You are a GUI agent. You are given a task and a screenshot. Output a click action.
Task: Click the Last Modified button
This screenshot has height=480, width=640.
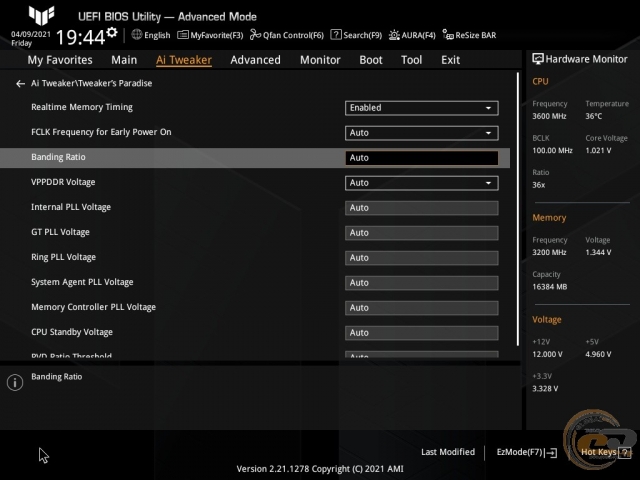448,452
